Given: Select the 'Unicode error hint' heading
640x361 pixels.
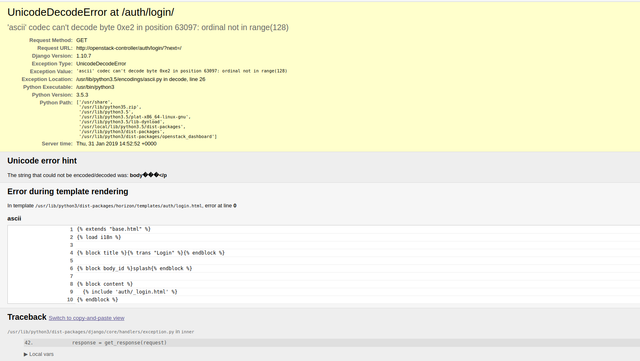Looking at the screenshot, I should pyautogui.click(x=42, y=161).
